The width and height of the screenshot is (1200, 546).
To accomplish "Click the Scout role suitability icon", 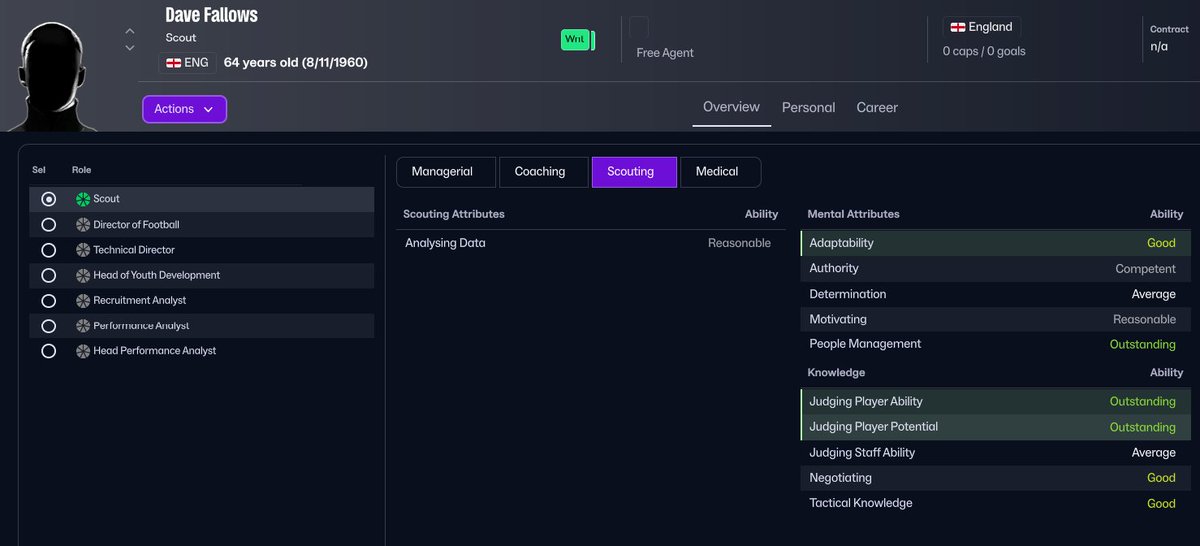I will point(83,199).
